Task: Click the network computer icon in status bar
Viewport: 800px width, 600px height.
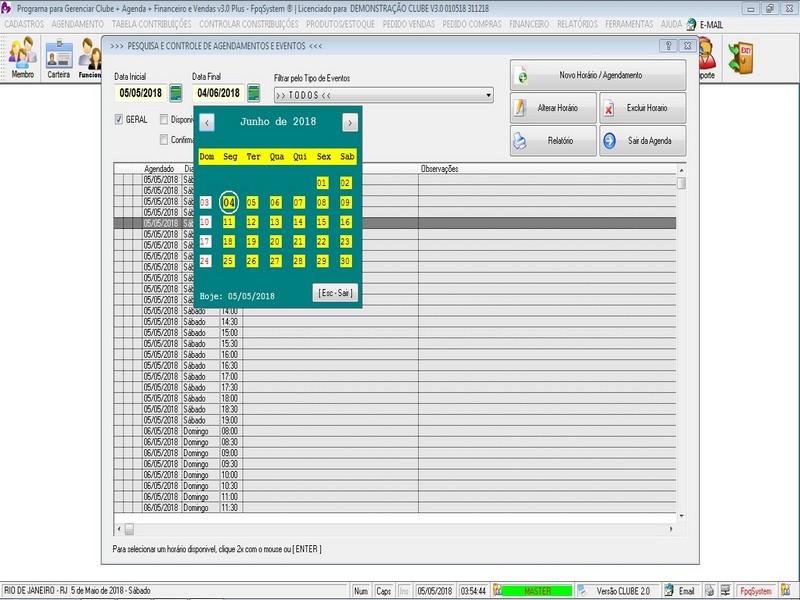Action: point(726,591)
